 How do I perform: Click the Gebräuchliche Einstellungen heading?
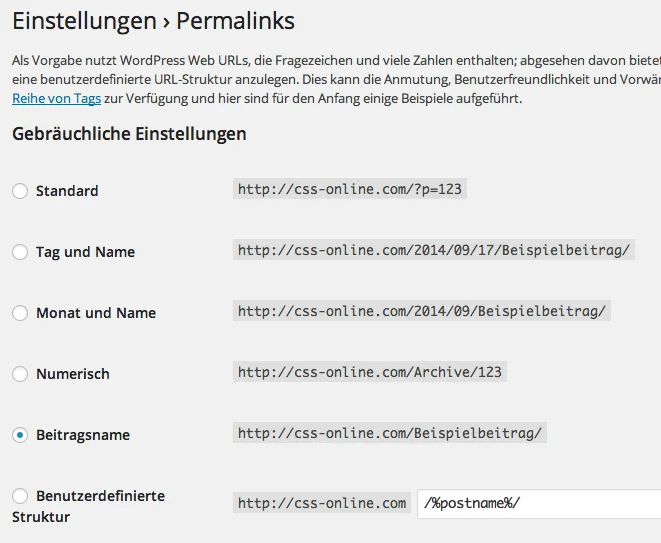coord(129,134)
